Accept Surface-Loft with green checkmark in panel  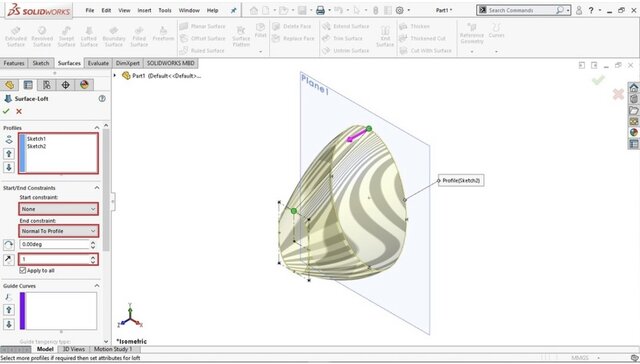pos(6,111)
